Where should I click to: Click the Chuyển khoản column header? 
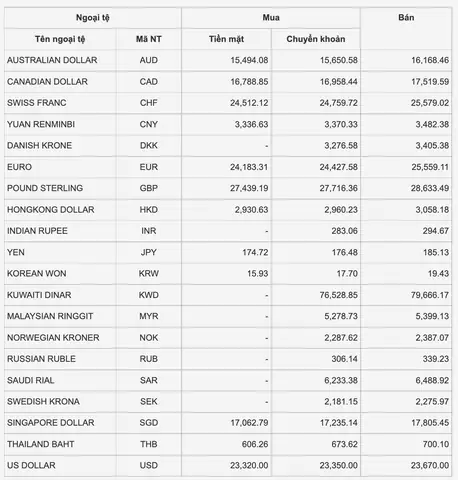(x=316, y=39)
